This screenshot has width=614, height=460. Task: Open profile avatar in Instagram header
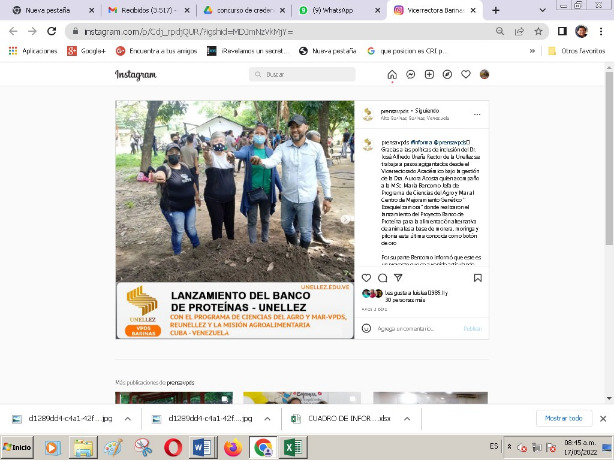(484, 74)
